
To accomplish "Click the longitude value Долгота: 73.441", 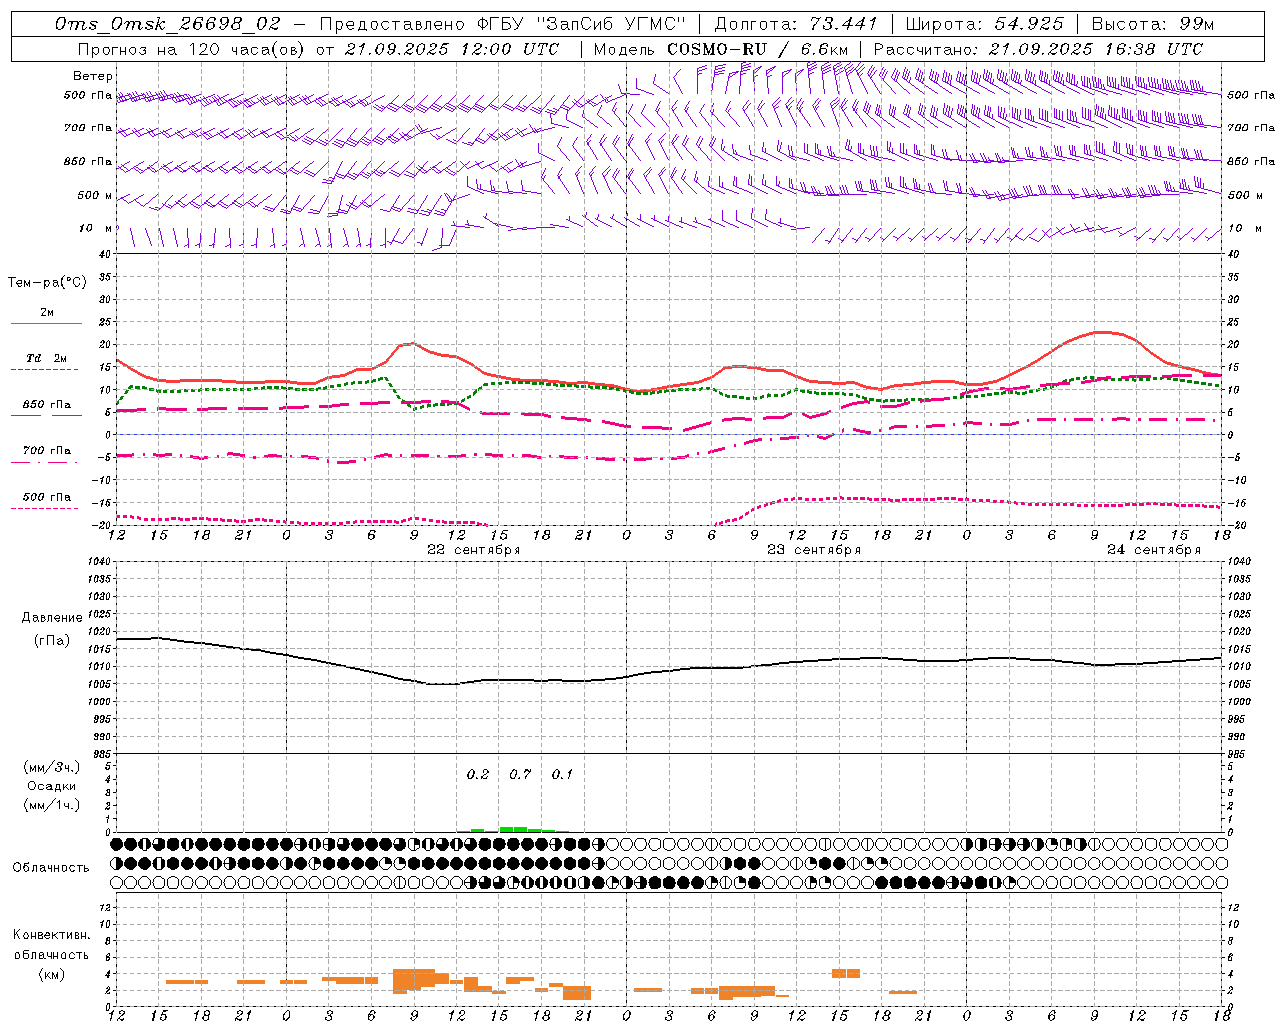I will coord(796,23).
